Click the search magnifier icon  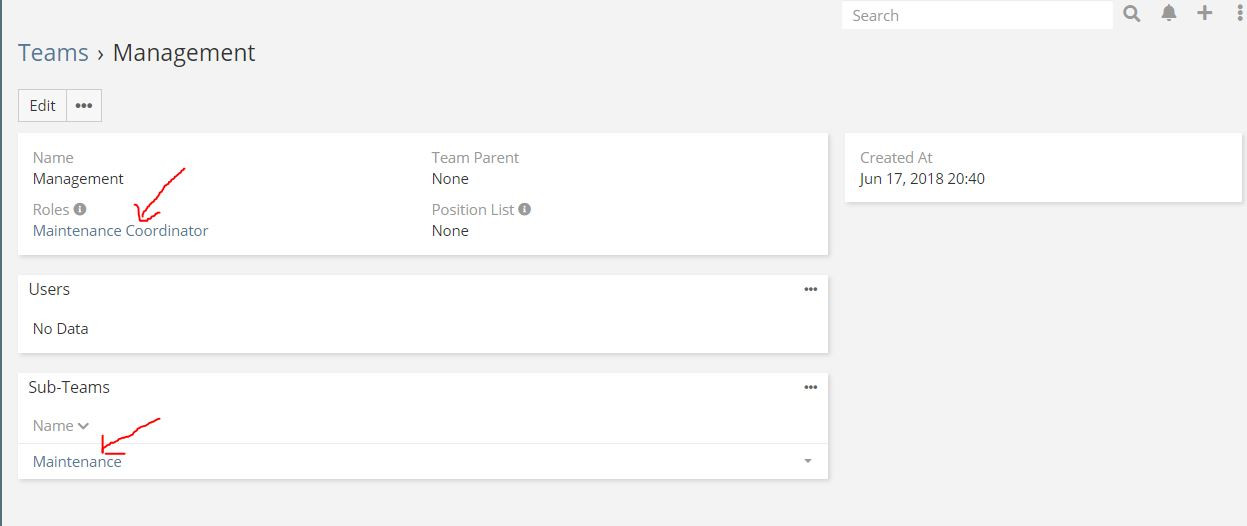pyautogui.click(x=1132, y=14)
